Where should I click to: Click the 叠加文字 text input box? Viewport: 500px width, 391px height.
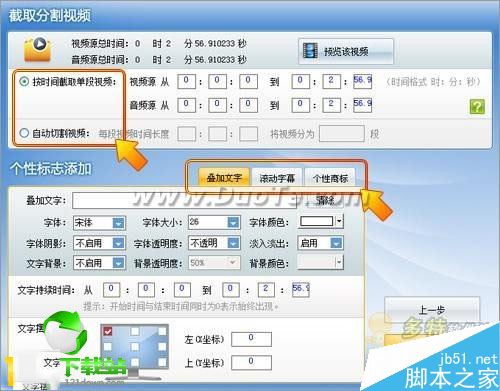pos(184,200)
